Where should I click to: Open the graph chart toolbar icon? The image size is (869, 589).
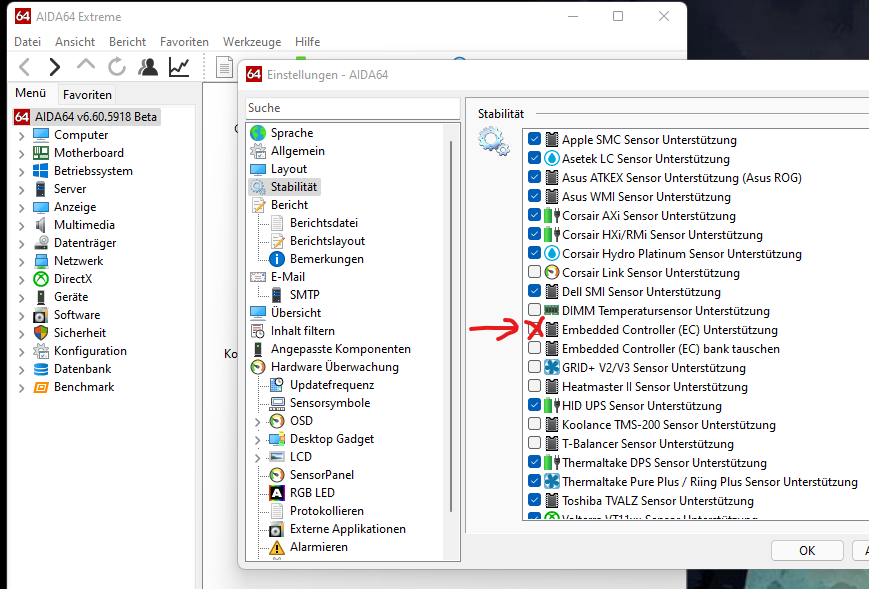tap(179, 67)
